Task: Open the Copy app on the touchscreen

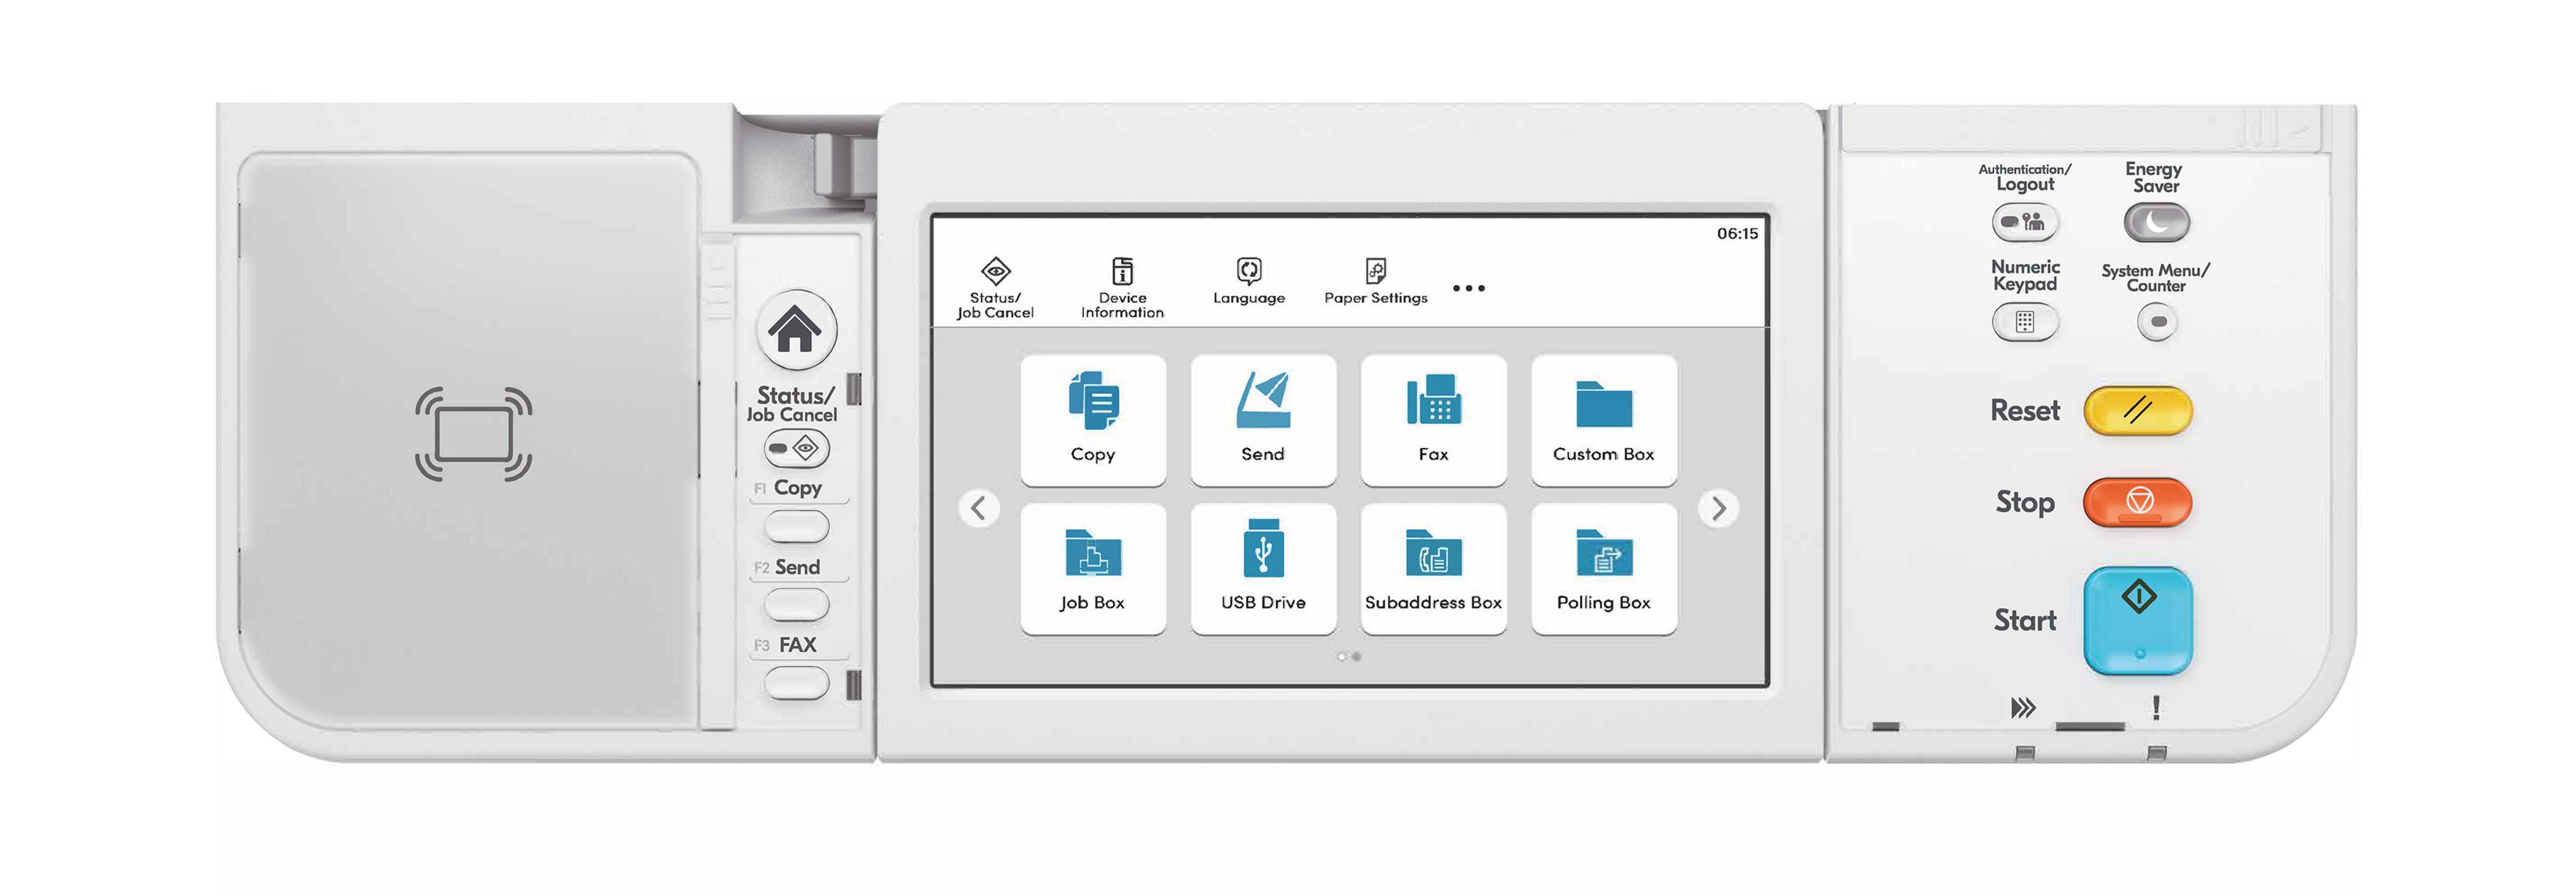Action: point(1092,420)
